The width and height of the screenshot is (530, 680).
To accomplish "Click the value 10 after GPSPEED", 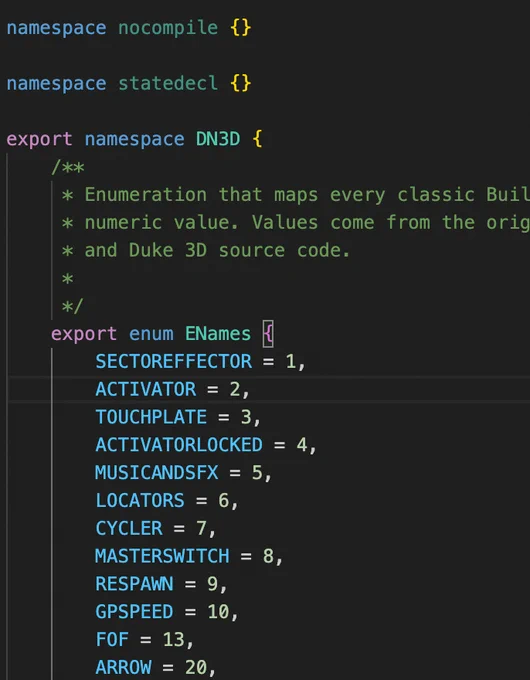I will pyautogui.click(x=218, y=611).
